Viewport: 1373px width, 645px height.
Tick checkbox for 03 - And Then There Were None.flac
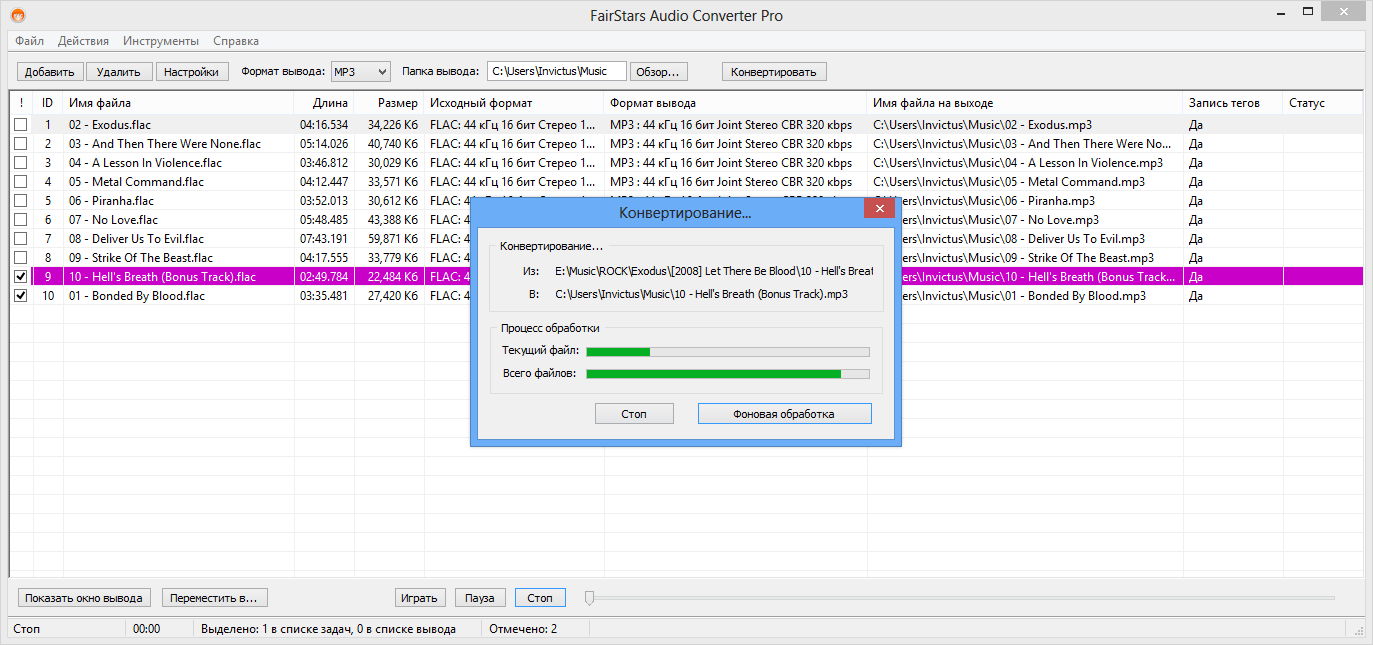tap(20, 144)
